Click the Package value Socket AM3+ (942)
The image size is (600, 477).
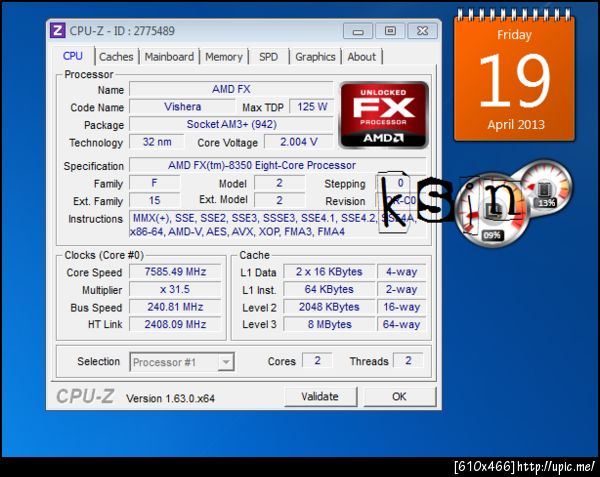coord(231,124)
